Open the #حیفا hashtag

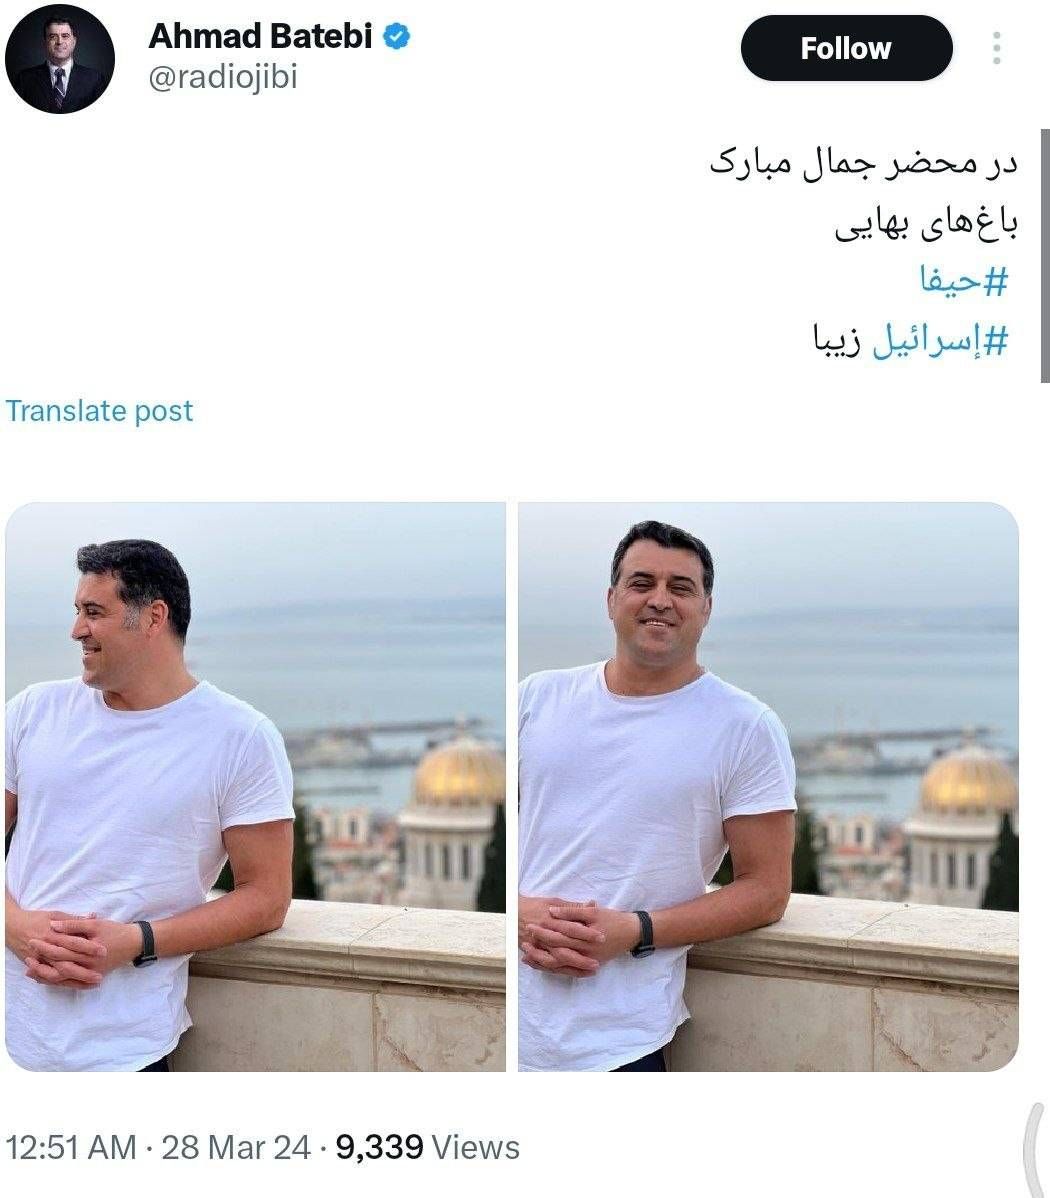pyautogui.click(x=964, y=280)
